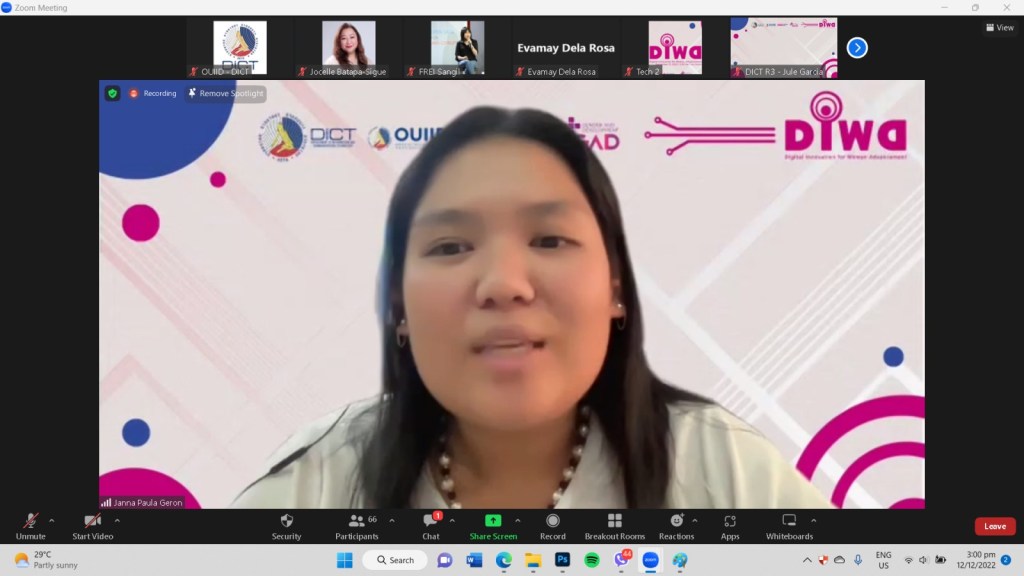Open Breakout Rooms
This screenshot has height=576, width=1024.
614,526
